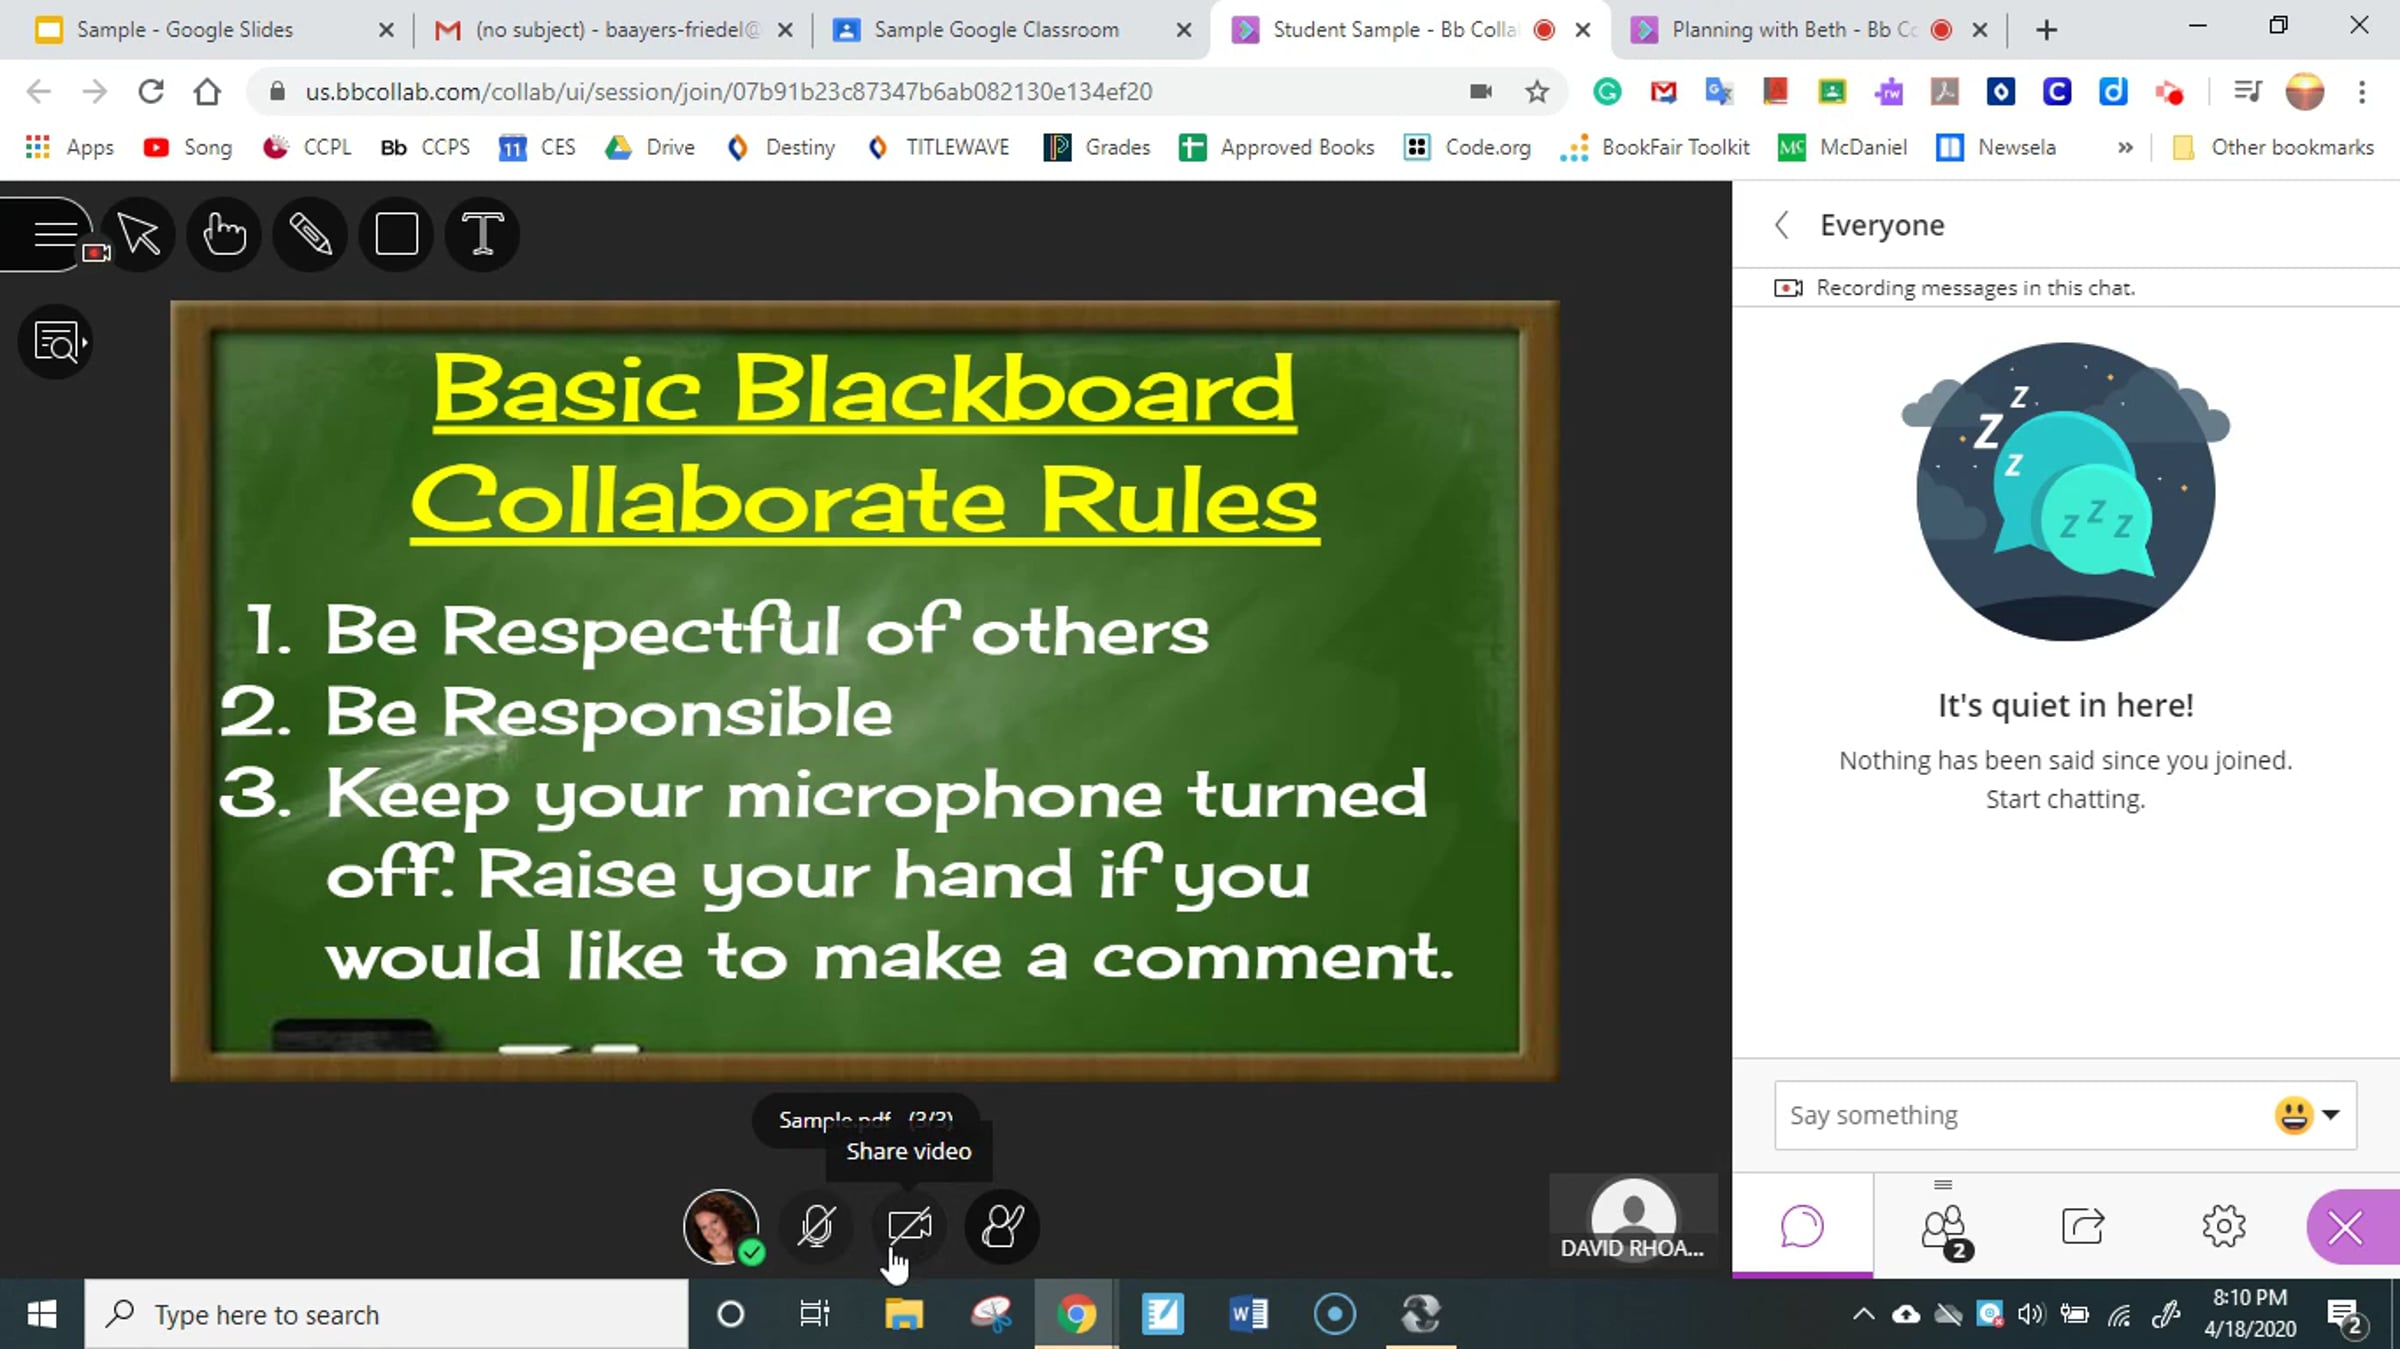The height and width of the screenshot is (1349, 2400).
Task: Open the Drive bookmark
Action: 650,148
